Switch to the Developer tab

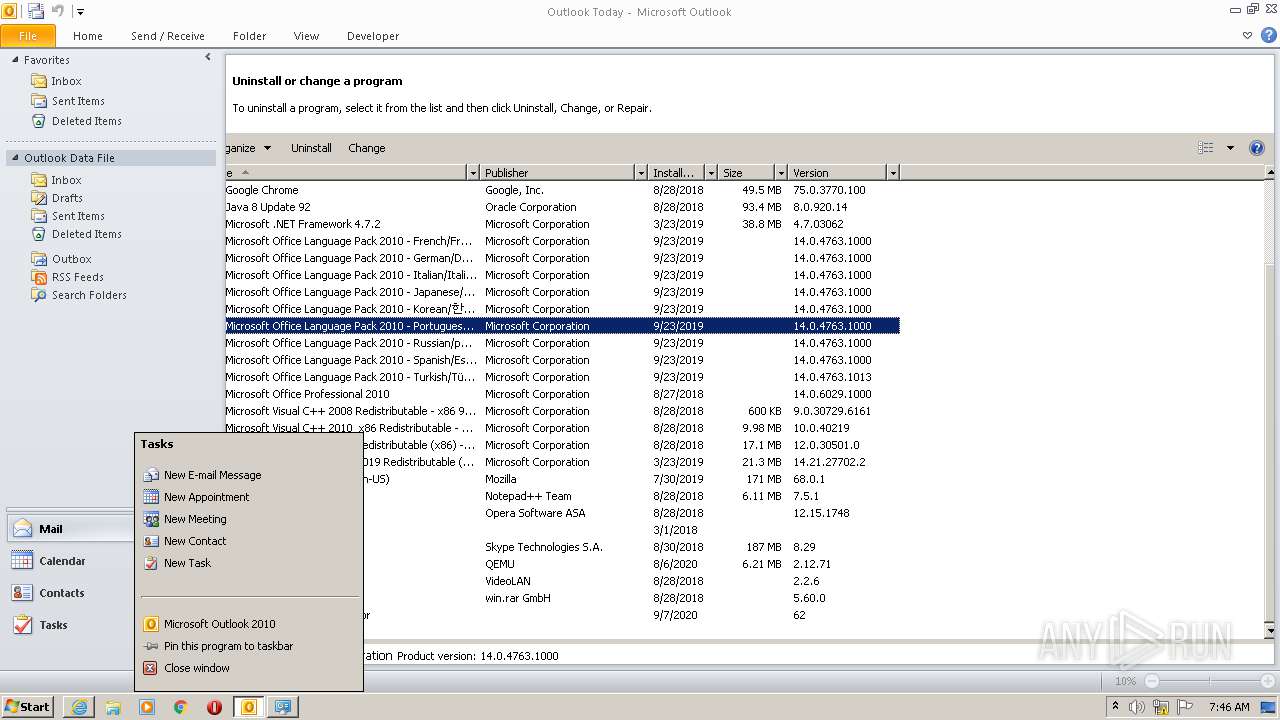click(373, 36)
